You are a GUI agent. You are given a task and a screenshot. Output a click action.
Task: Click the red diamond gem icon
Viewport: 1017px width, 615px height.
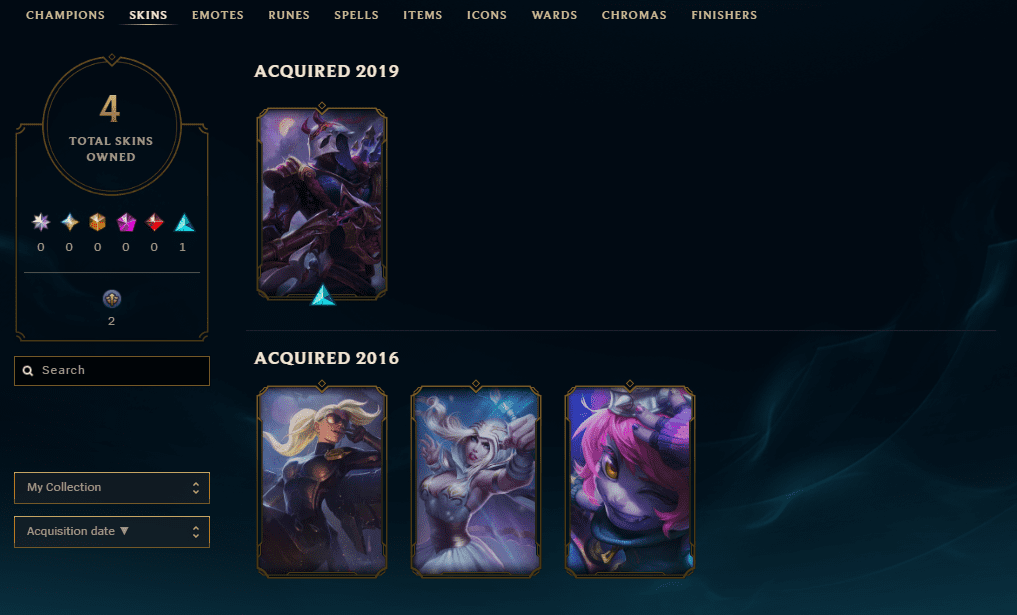[x=154, y=223]
